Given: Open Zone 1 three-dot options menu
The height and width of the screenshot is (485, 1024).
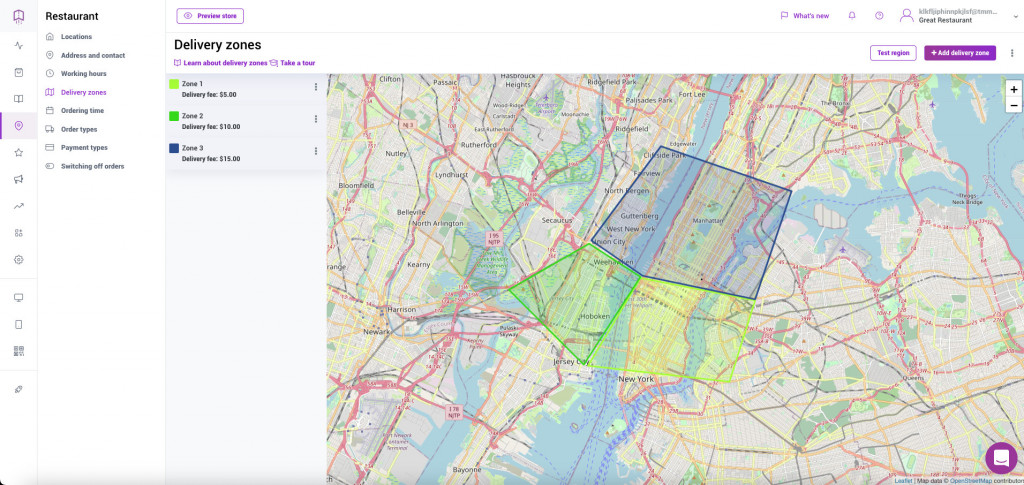Looking at the screenshot, I should 316,87.
